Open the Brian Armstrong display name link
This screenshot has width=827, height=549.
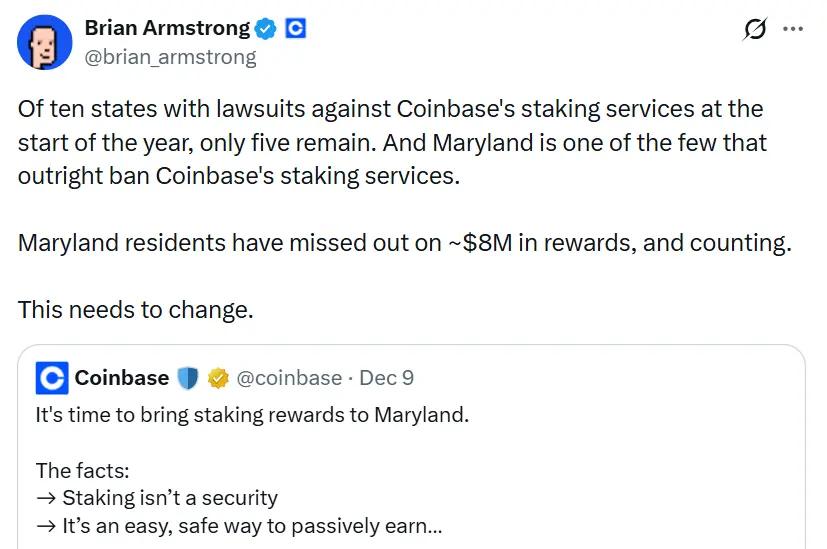pos(167,28)
